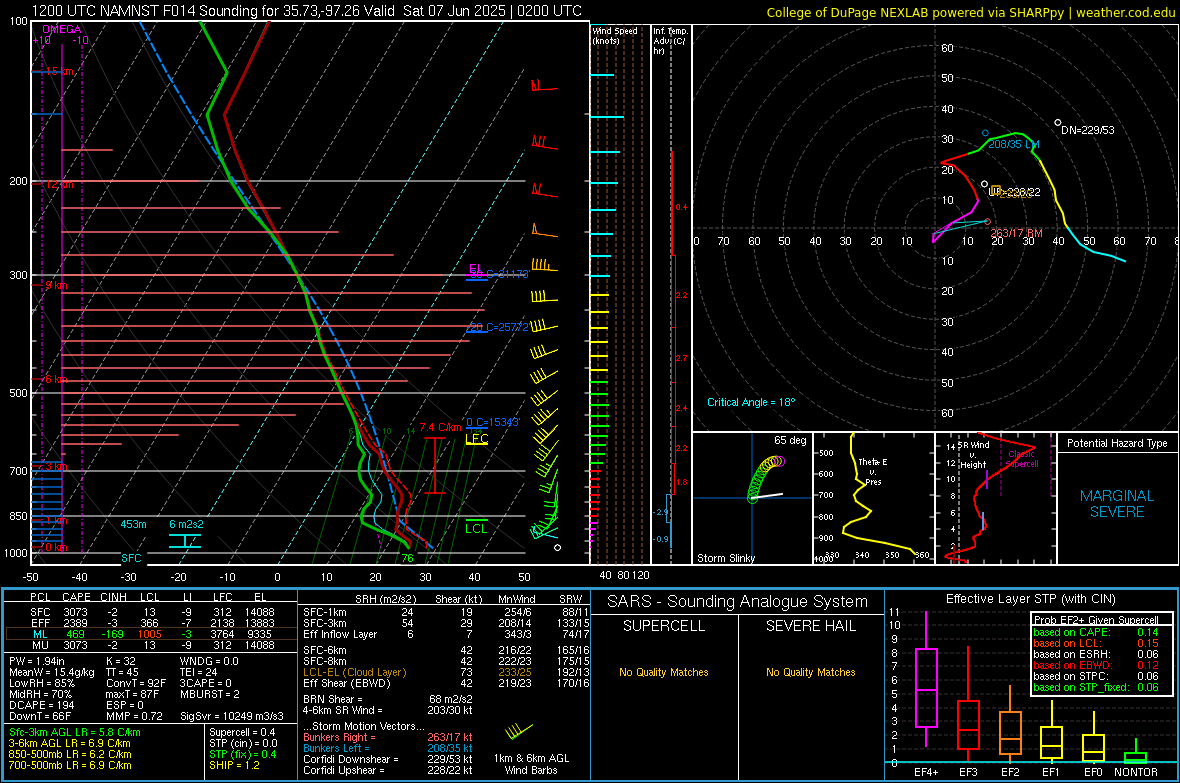Click the EF2 axis label

(1010, 772)
